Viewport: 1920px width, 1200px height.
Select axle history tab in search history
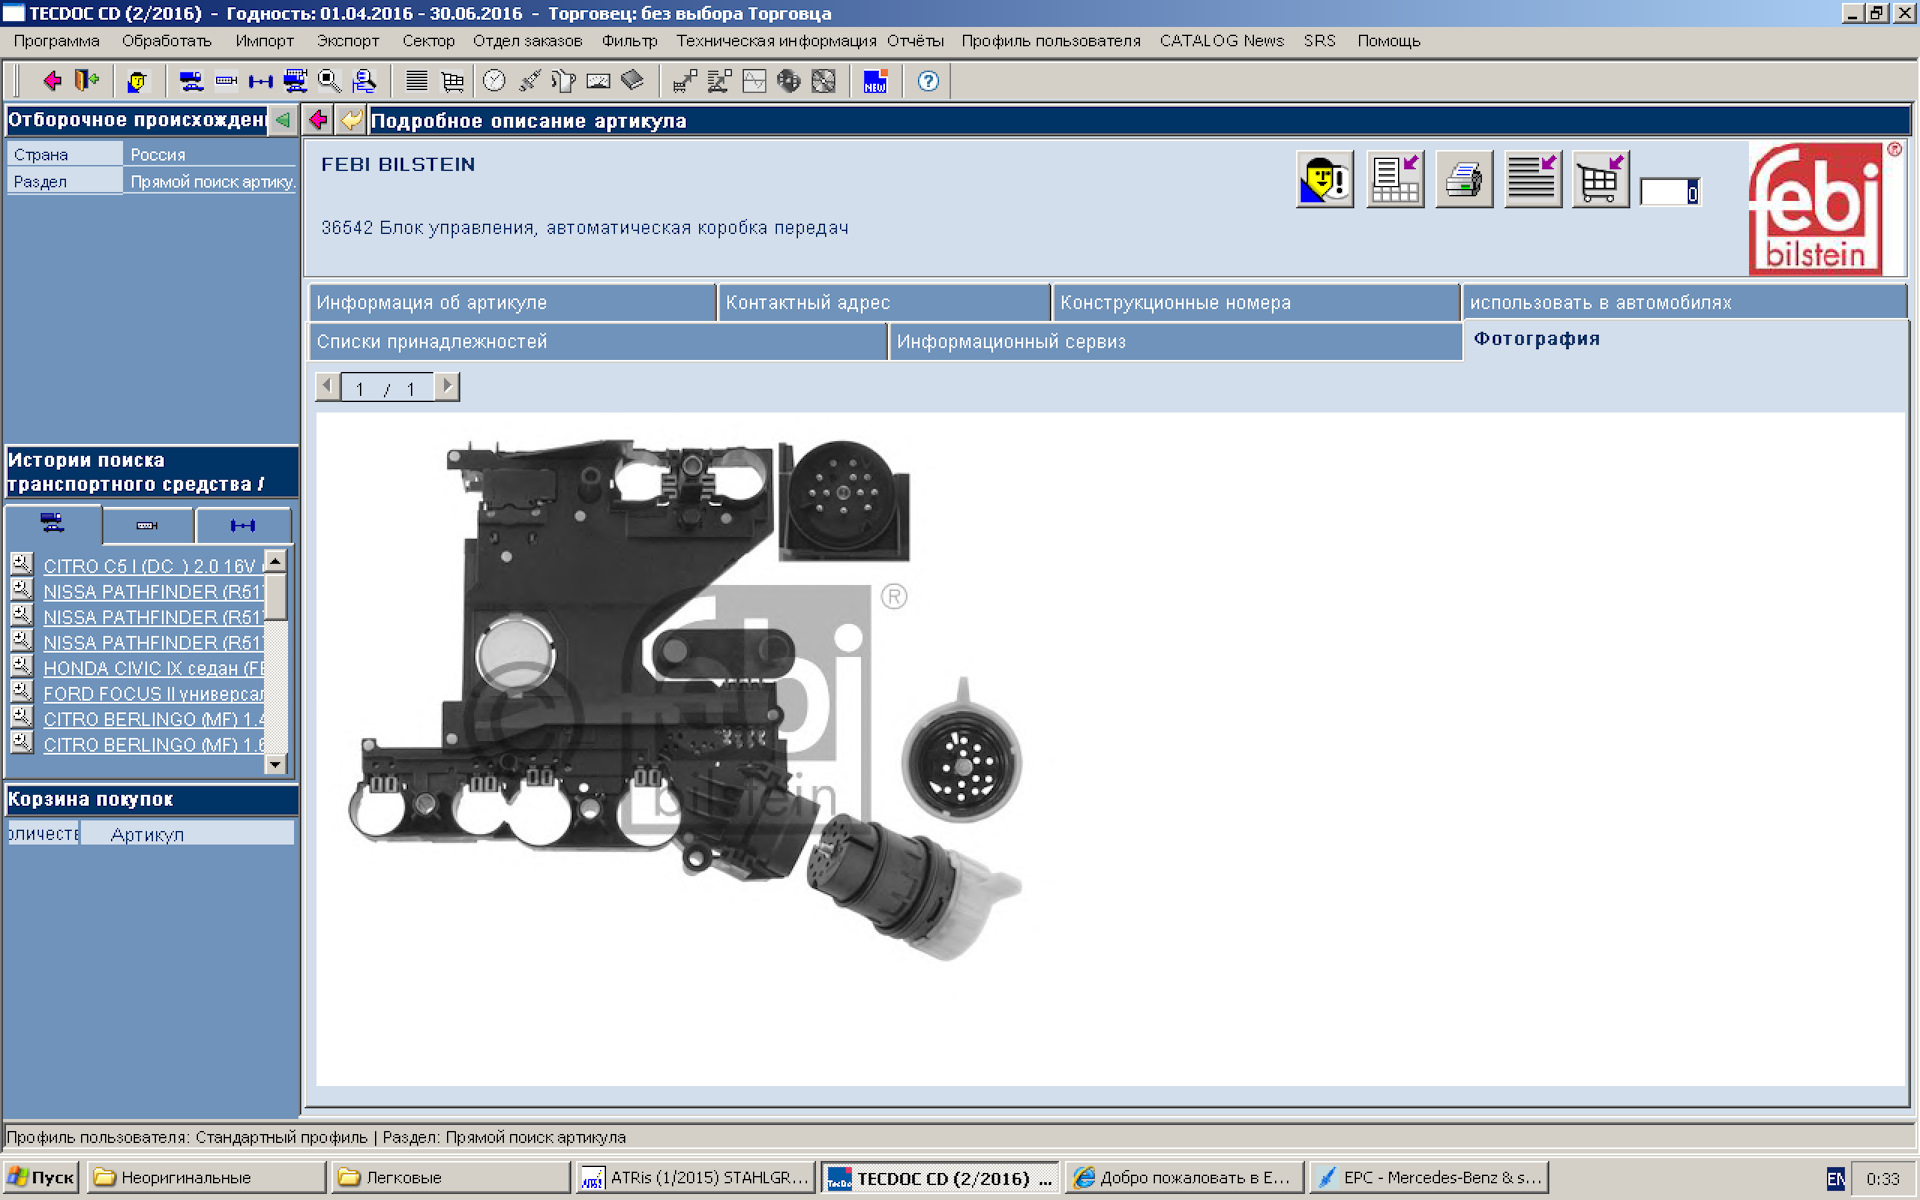click(243, 525)
